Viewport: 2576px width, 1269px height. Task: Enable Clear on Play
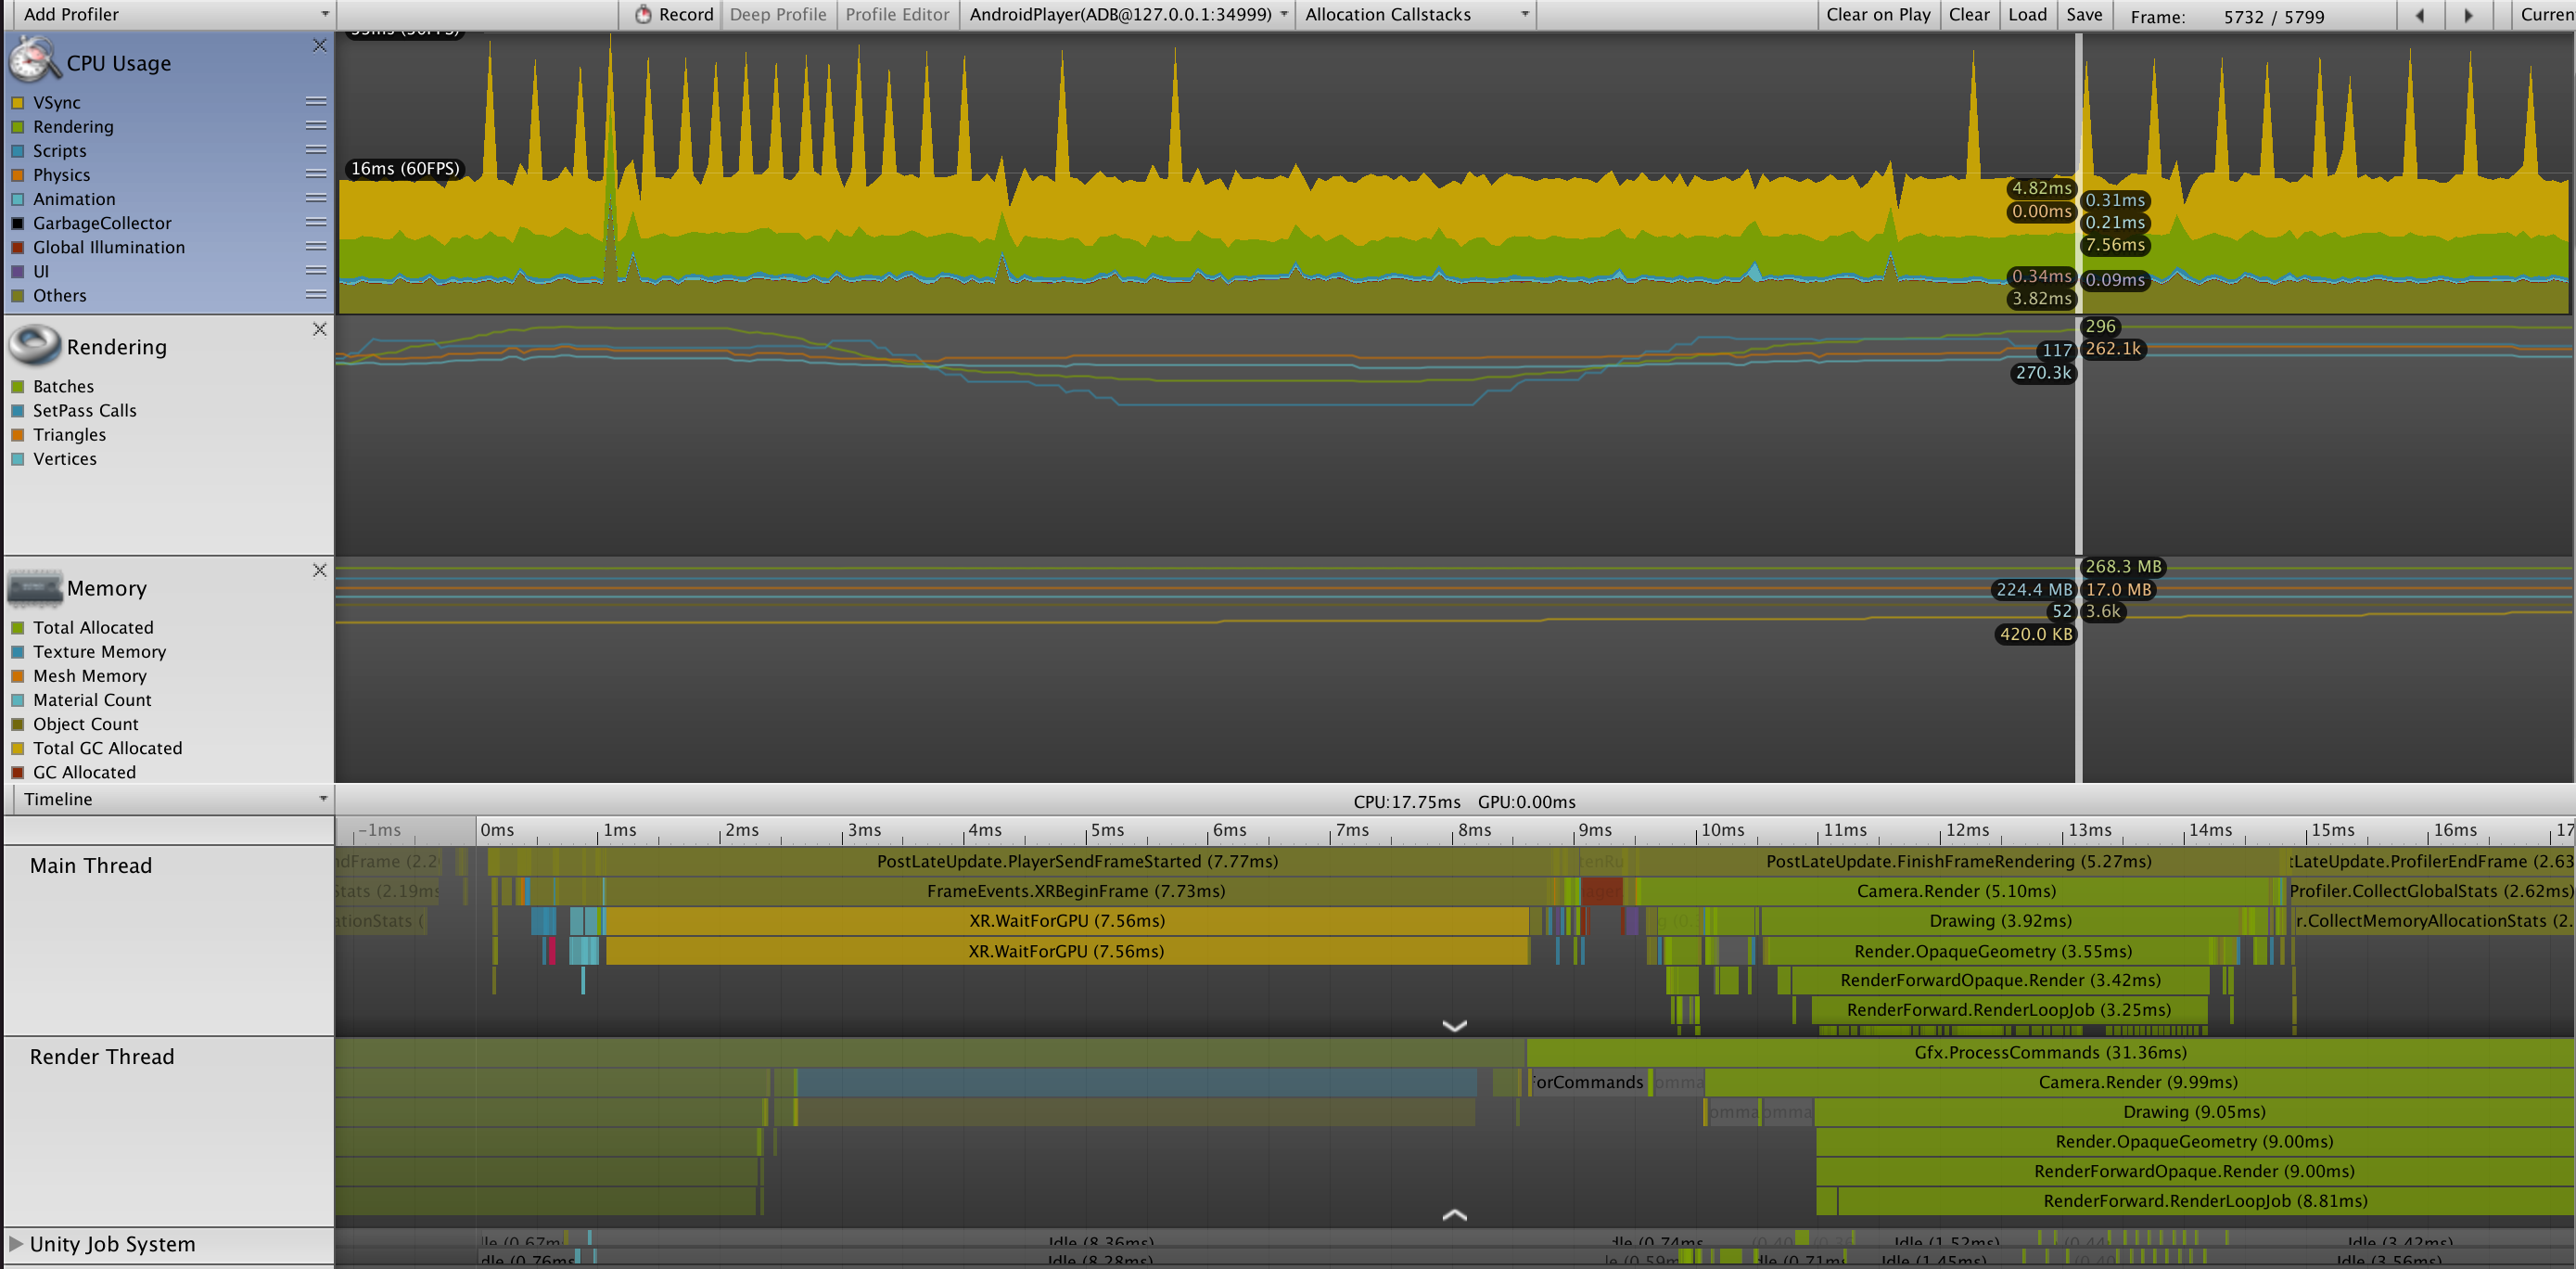[x=1878, y=14]
